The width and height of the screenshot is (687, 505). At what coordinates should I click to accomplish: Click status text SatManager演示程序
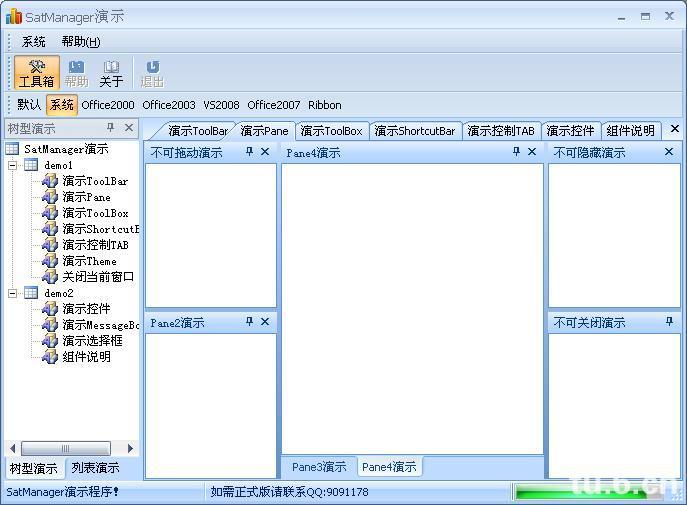pos(62,492)
